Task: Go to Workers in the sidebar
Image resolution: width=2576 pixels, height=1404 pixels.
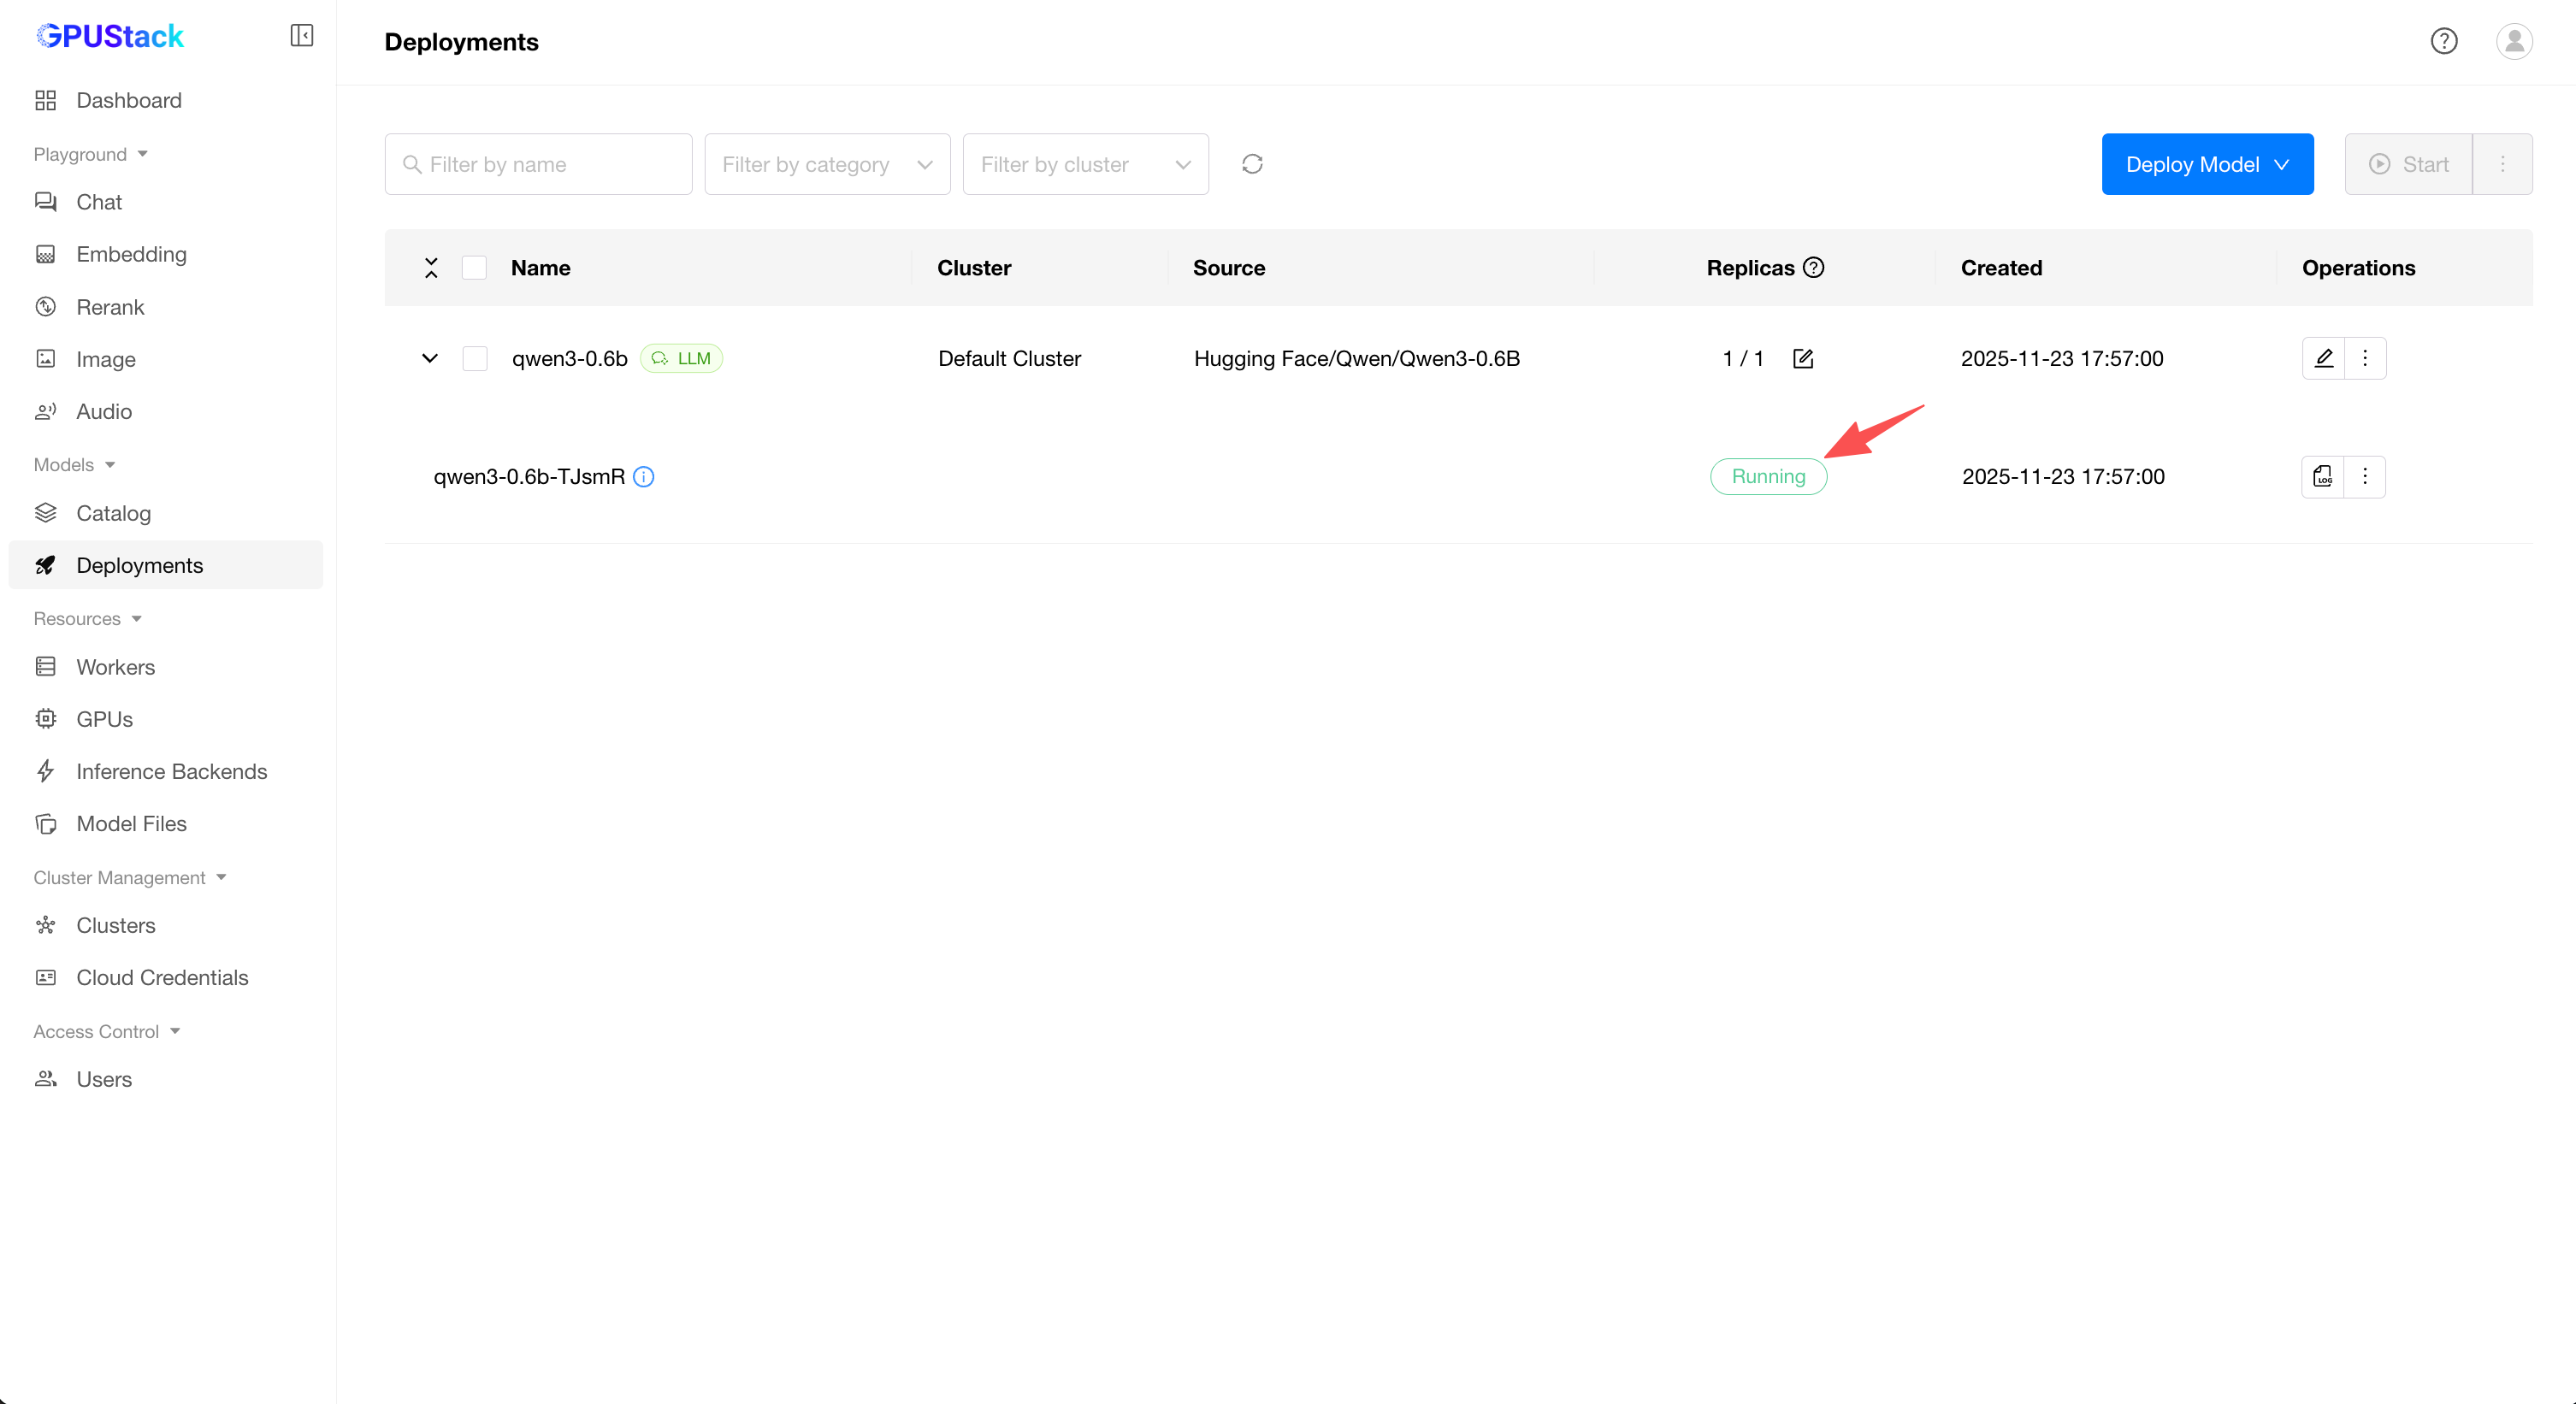Action: (116, 667)
